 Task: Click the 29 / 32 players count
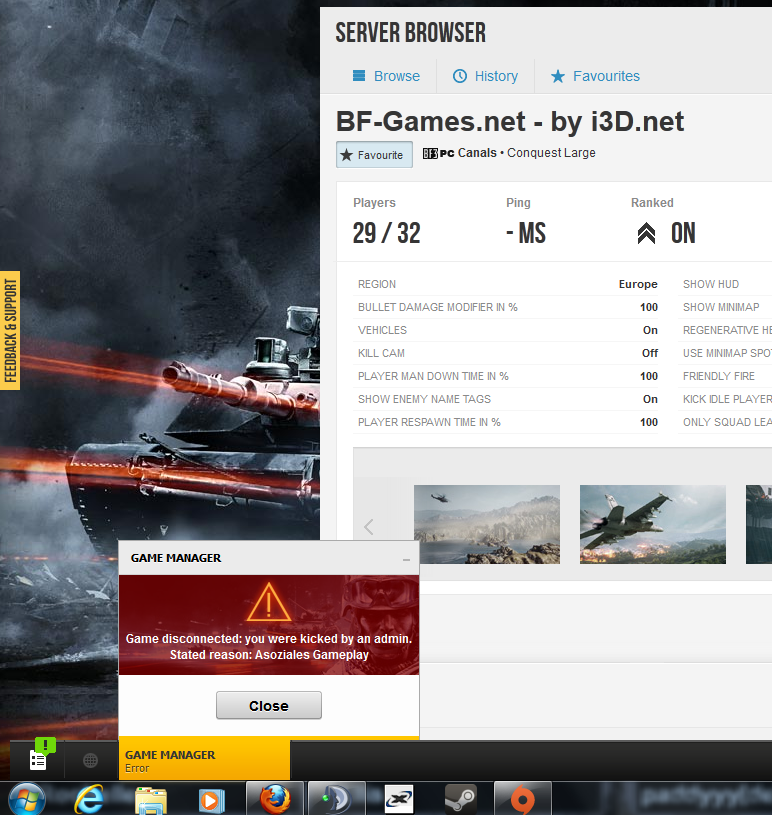(386, 233)
